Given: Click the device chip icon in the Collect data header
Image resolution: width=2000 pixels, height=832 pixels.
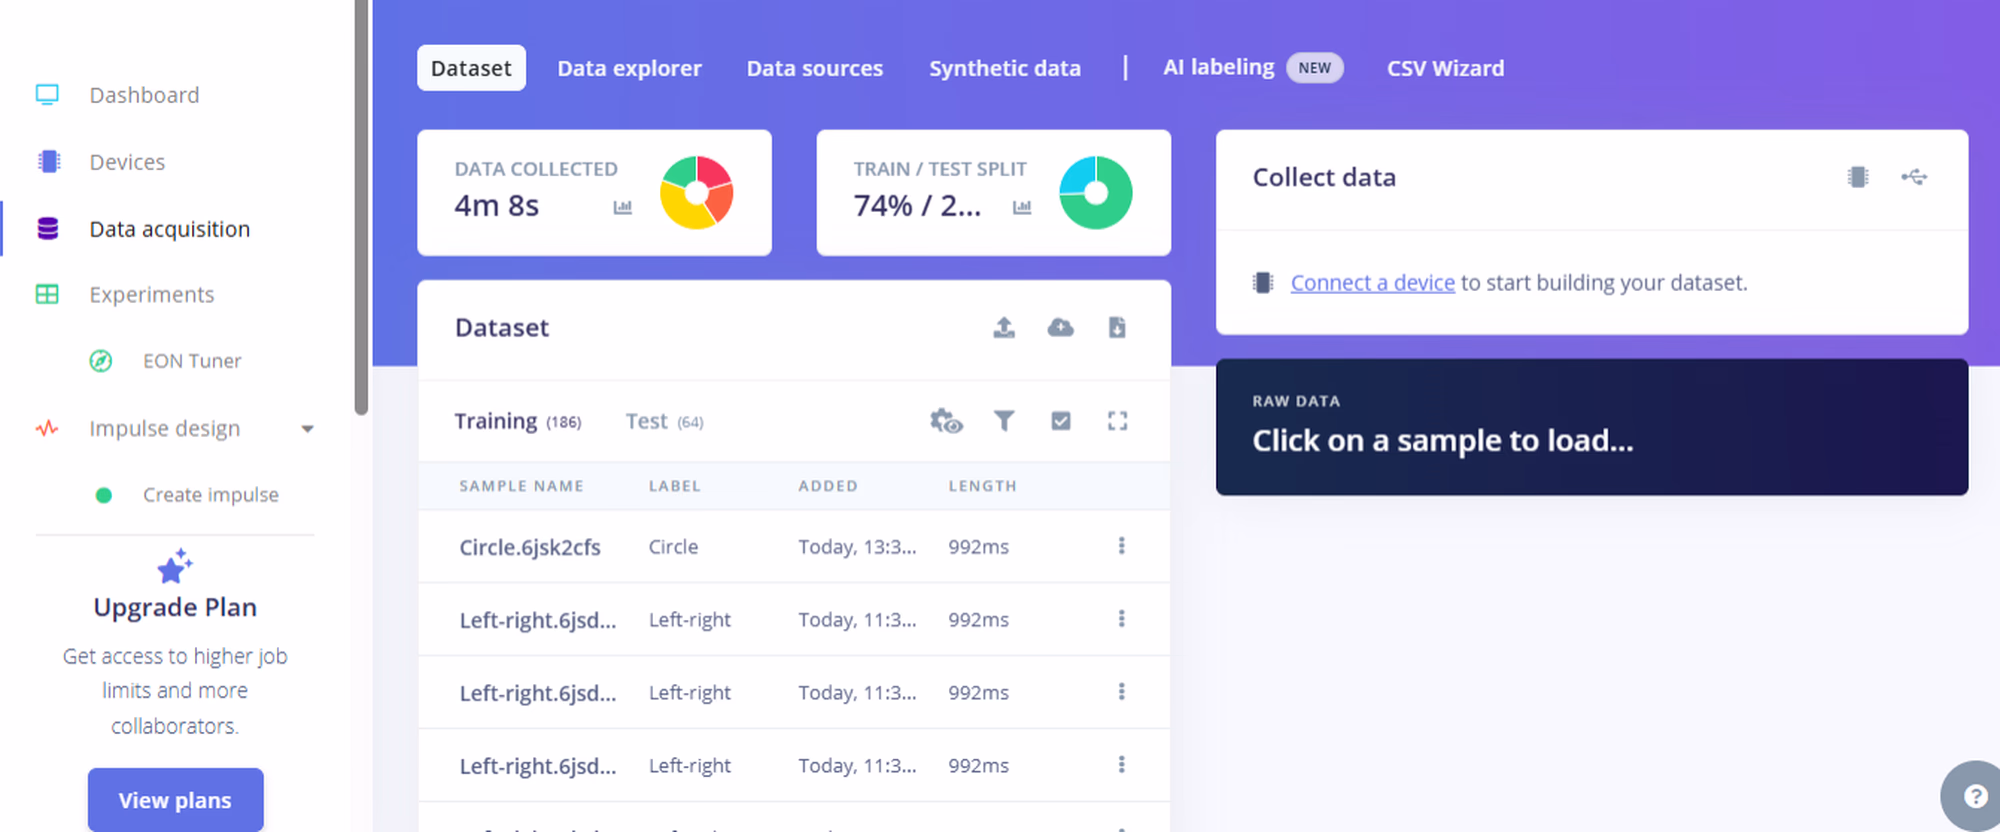Looking at the screenshot, I should point(1858,177).
